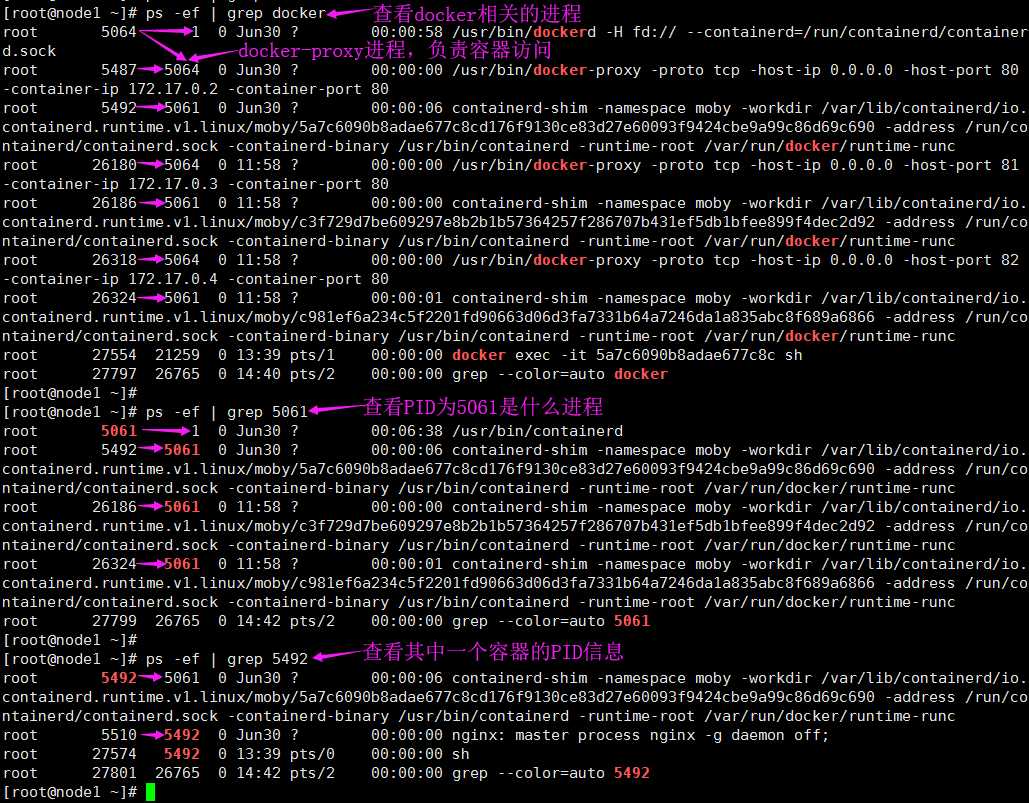
Task: Select container IP 172.17.0.3
Action: click(x=173, y=184)
